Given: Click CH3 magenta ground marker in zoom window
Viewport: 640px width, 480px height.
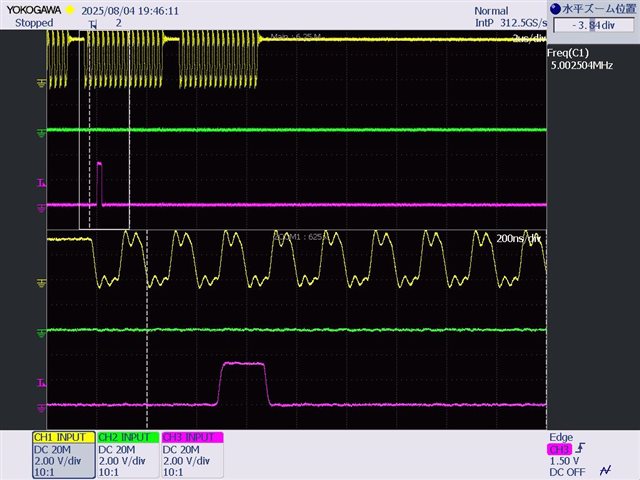Looking at the screenshot, I should (41, 408).
